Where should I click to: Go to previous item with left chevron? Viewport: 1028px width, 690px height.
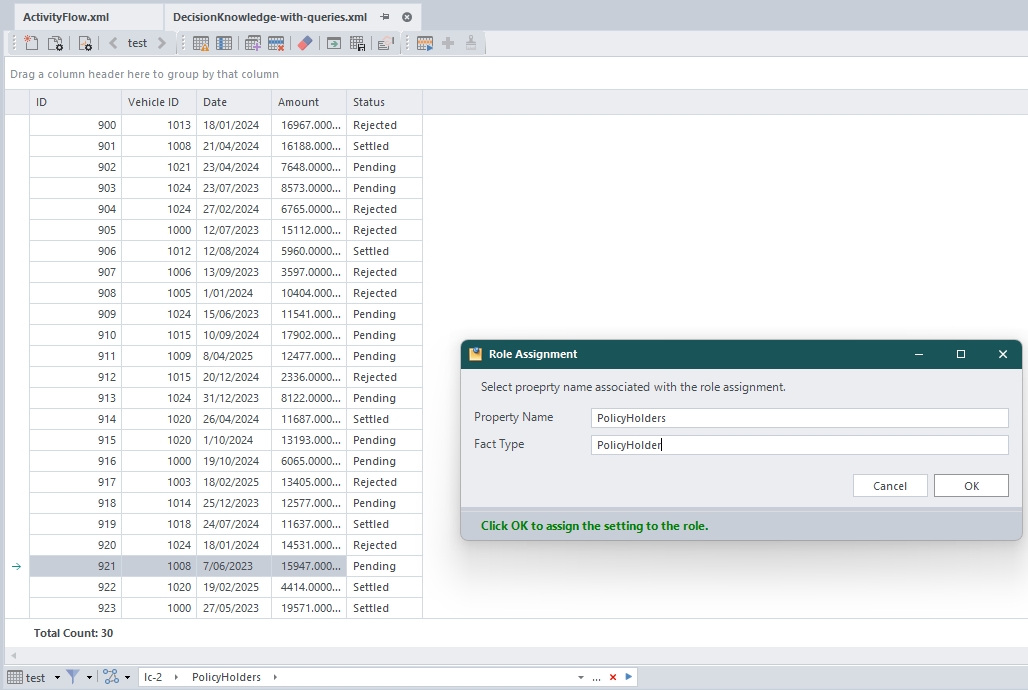tap(113, 43)
